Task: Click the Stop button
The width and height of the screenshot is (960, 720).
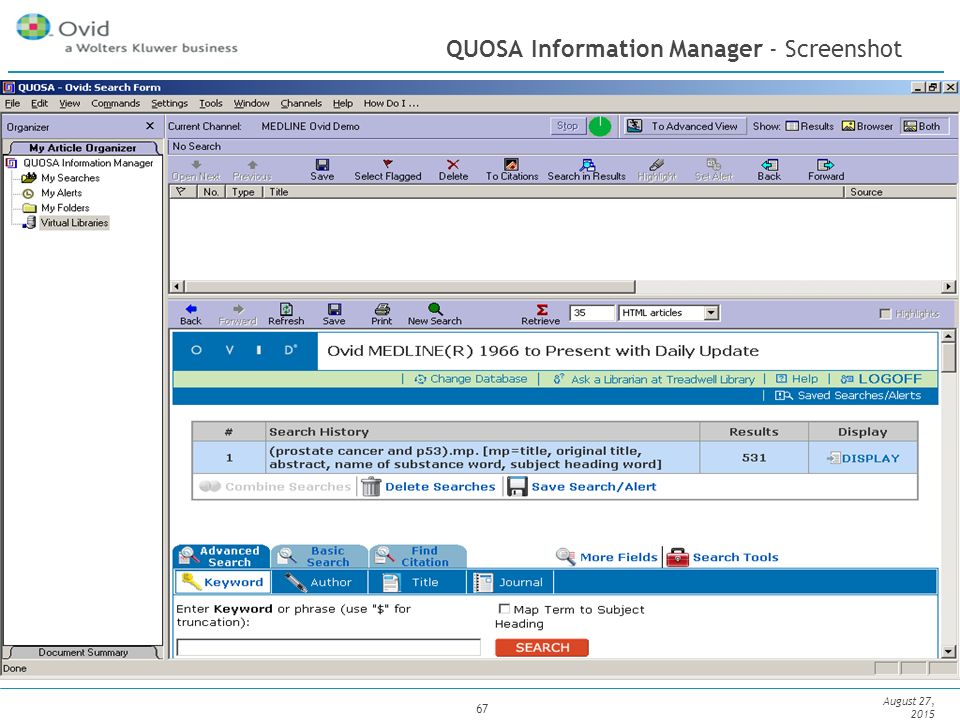Action: pos(568,126)
